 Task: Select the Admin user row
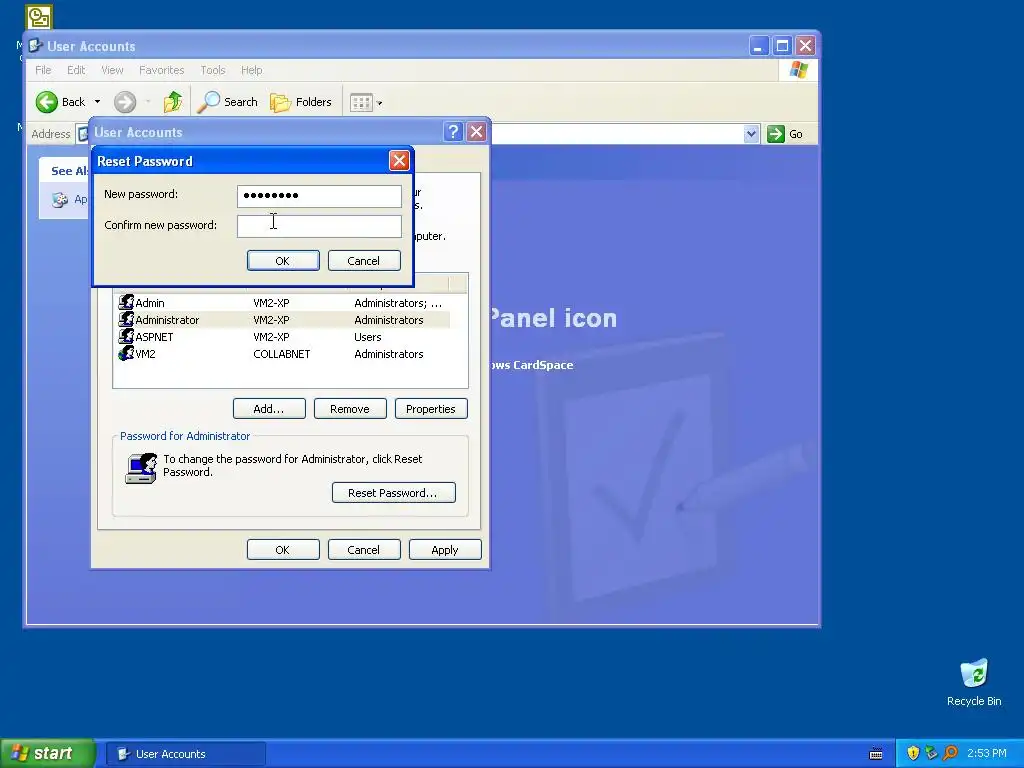(x=283, y=303)
